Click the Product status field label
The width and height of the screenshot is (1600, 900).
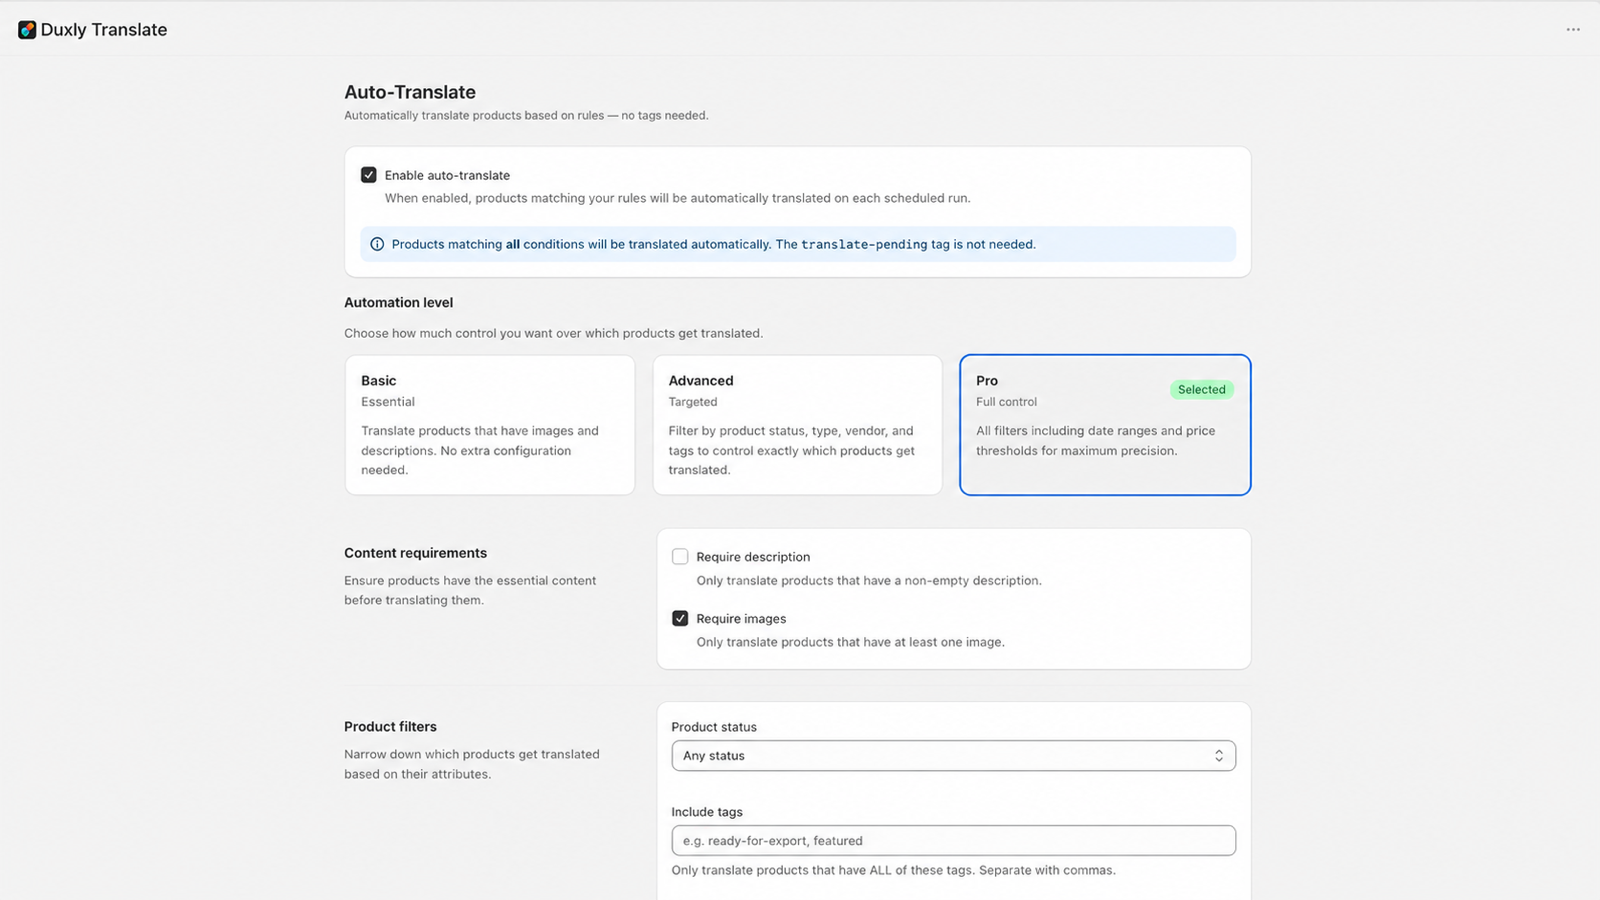pos(714,727)
